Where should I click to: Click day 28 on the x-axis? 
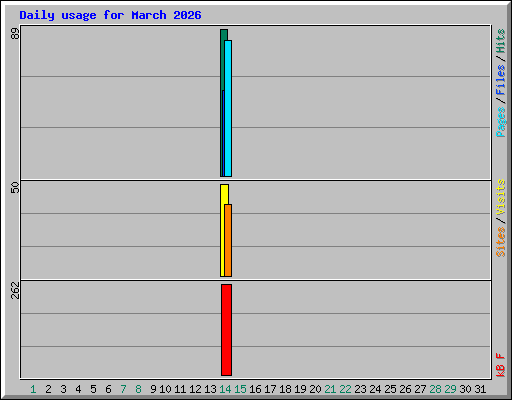click(x=435, y=389)
